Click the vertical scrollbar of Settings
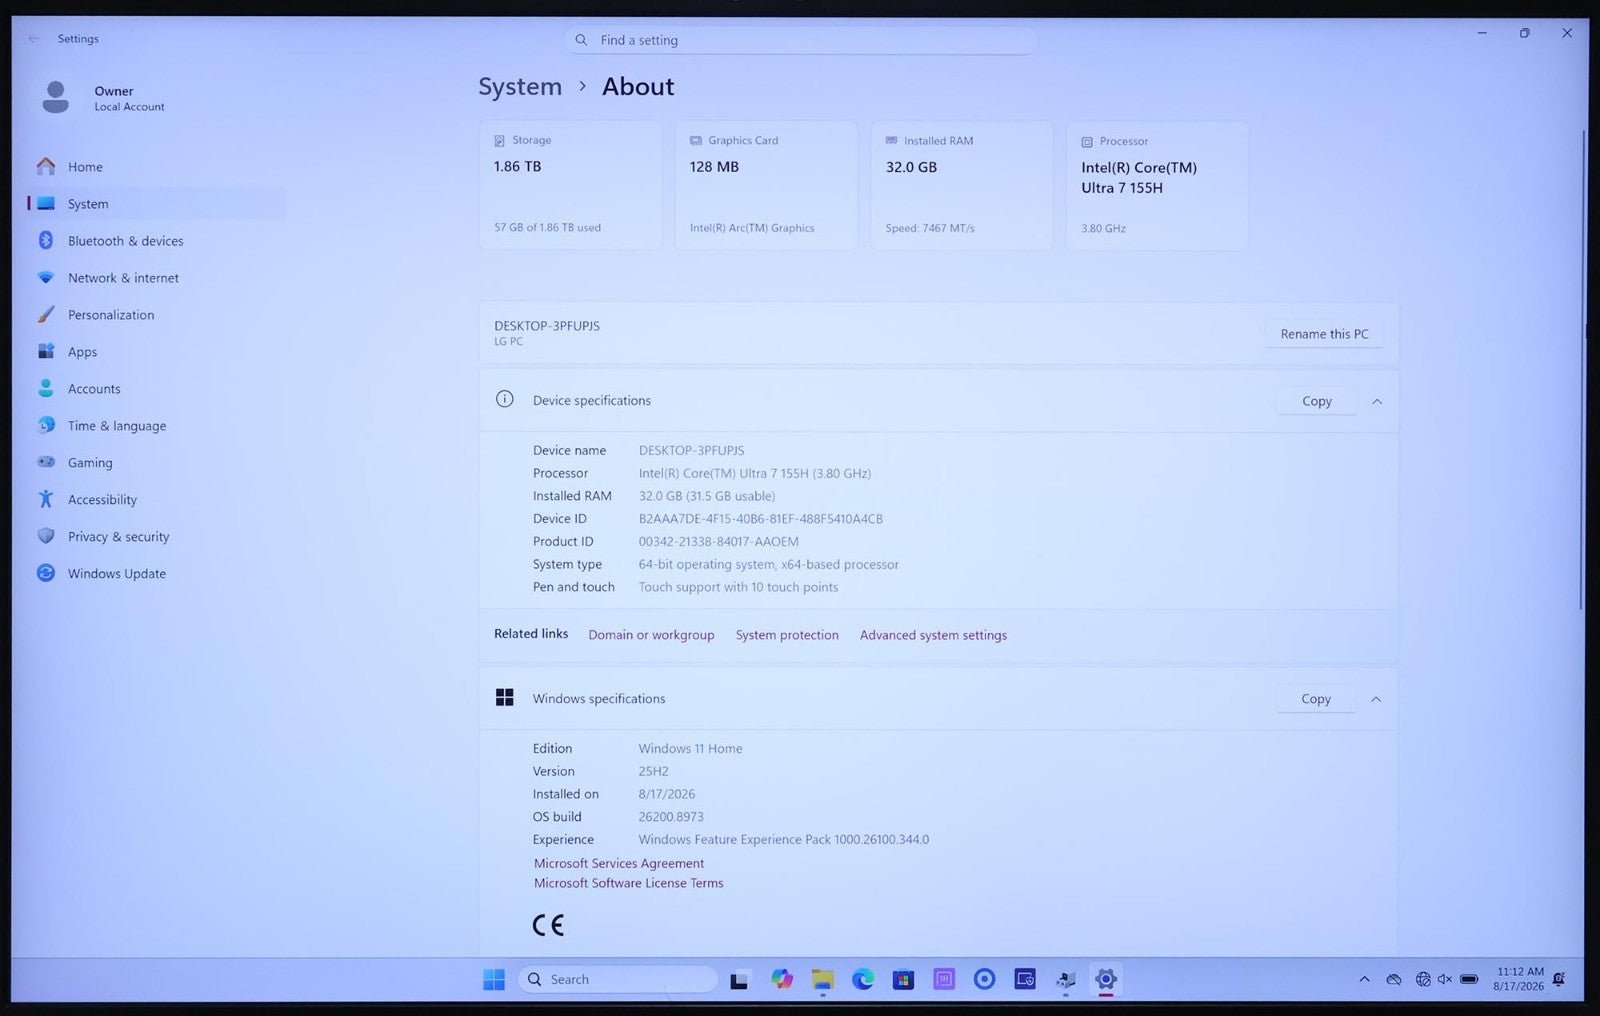 point(1582,370)
